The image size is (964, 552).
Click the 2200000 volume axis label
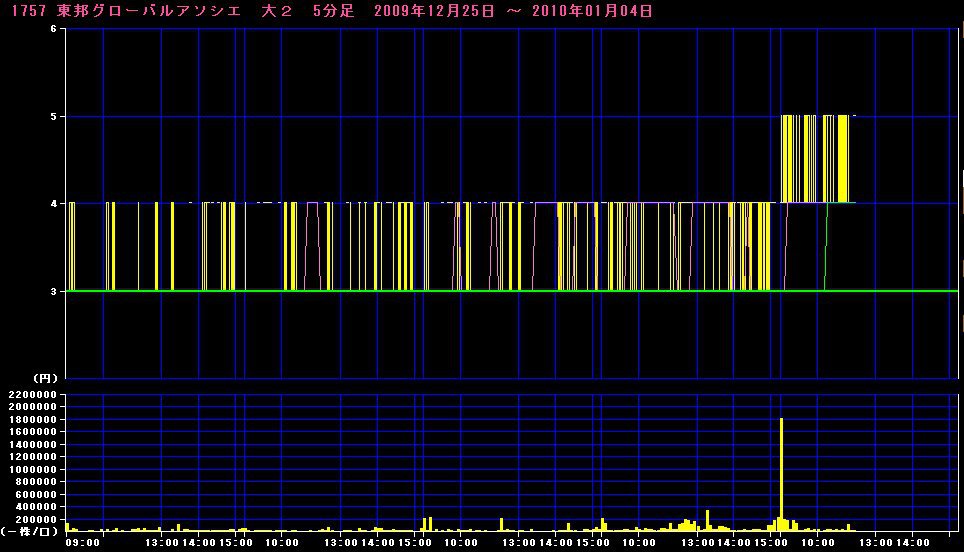[x=30, y=396]
